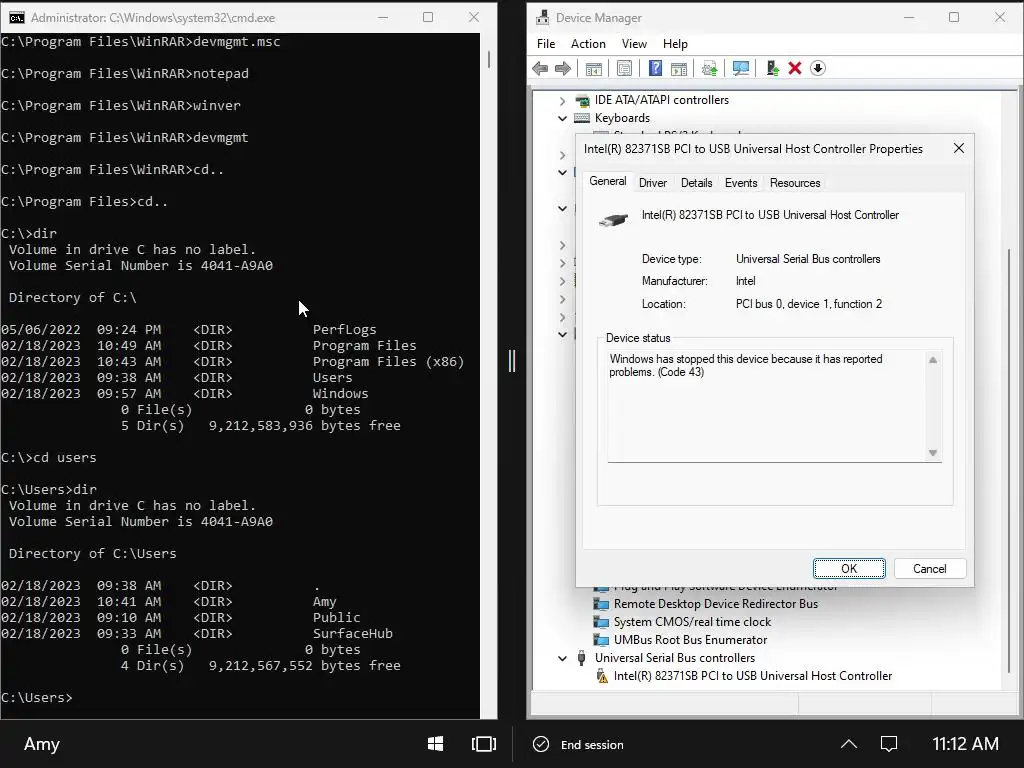This screenshot has width=1024, height=768.
Task: Click the cmd window vertical scrollbar thumb
Action: [489, 59]
